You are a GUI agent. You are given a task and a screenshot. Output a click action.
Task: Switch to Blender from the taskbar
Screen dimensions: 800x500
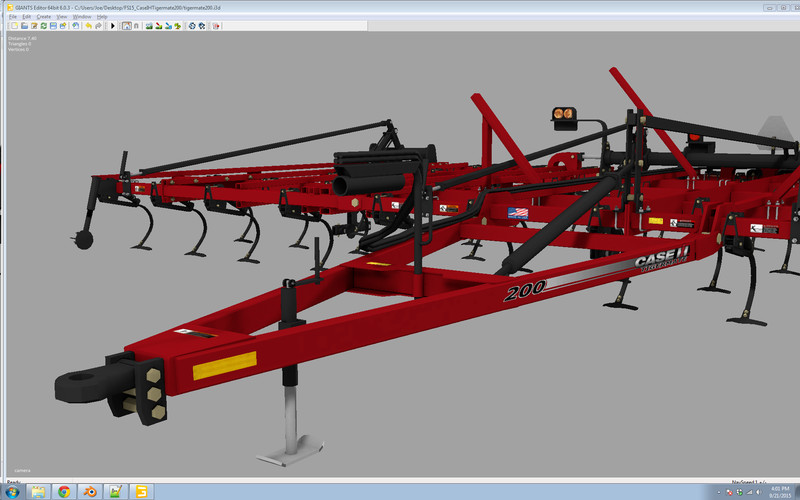[x=90, y=491]
